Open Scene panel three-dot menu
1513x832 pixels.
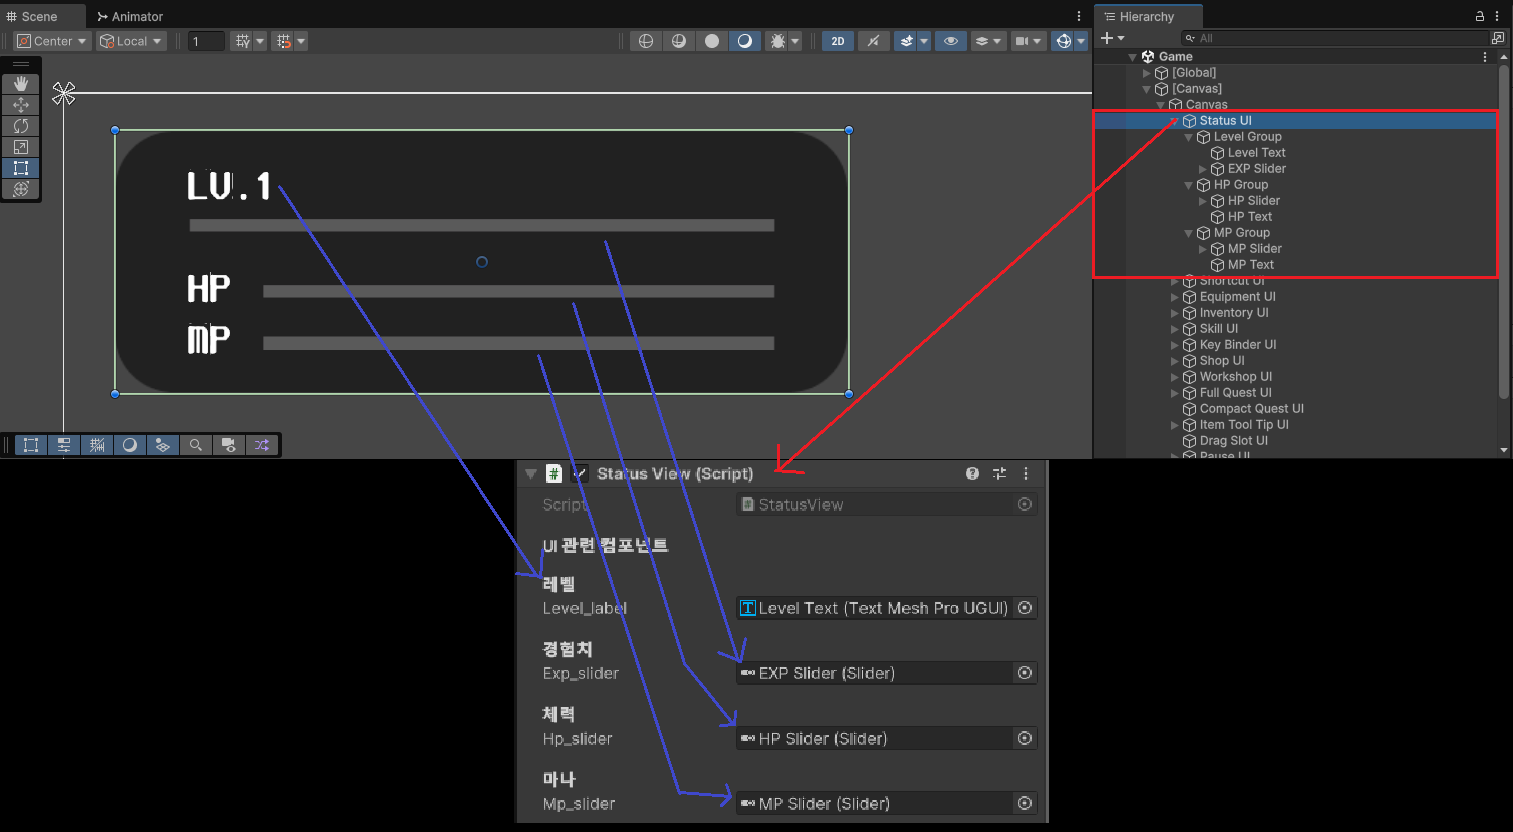tap(1079, 16)
